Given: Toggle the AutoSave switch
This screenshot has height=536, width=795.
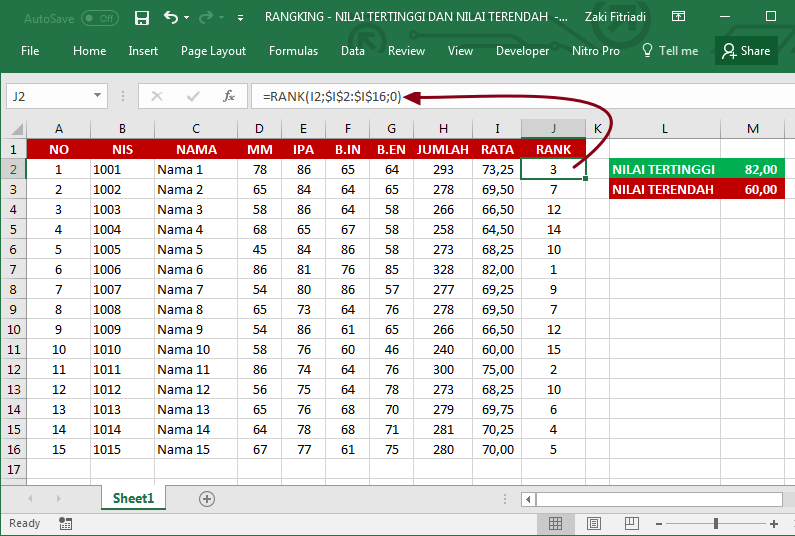Looking at the screenshot, I should coord(100,19).
